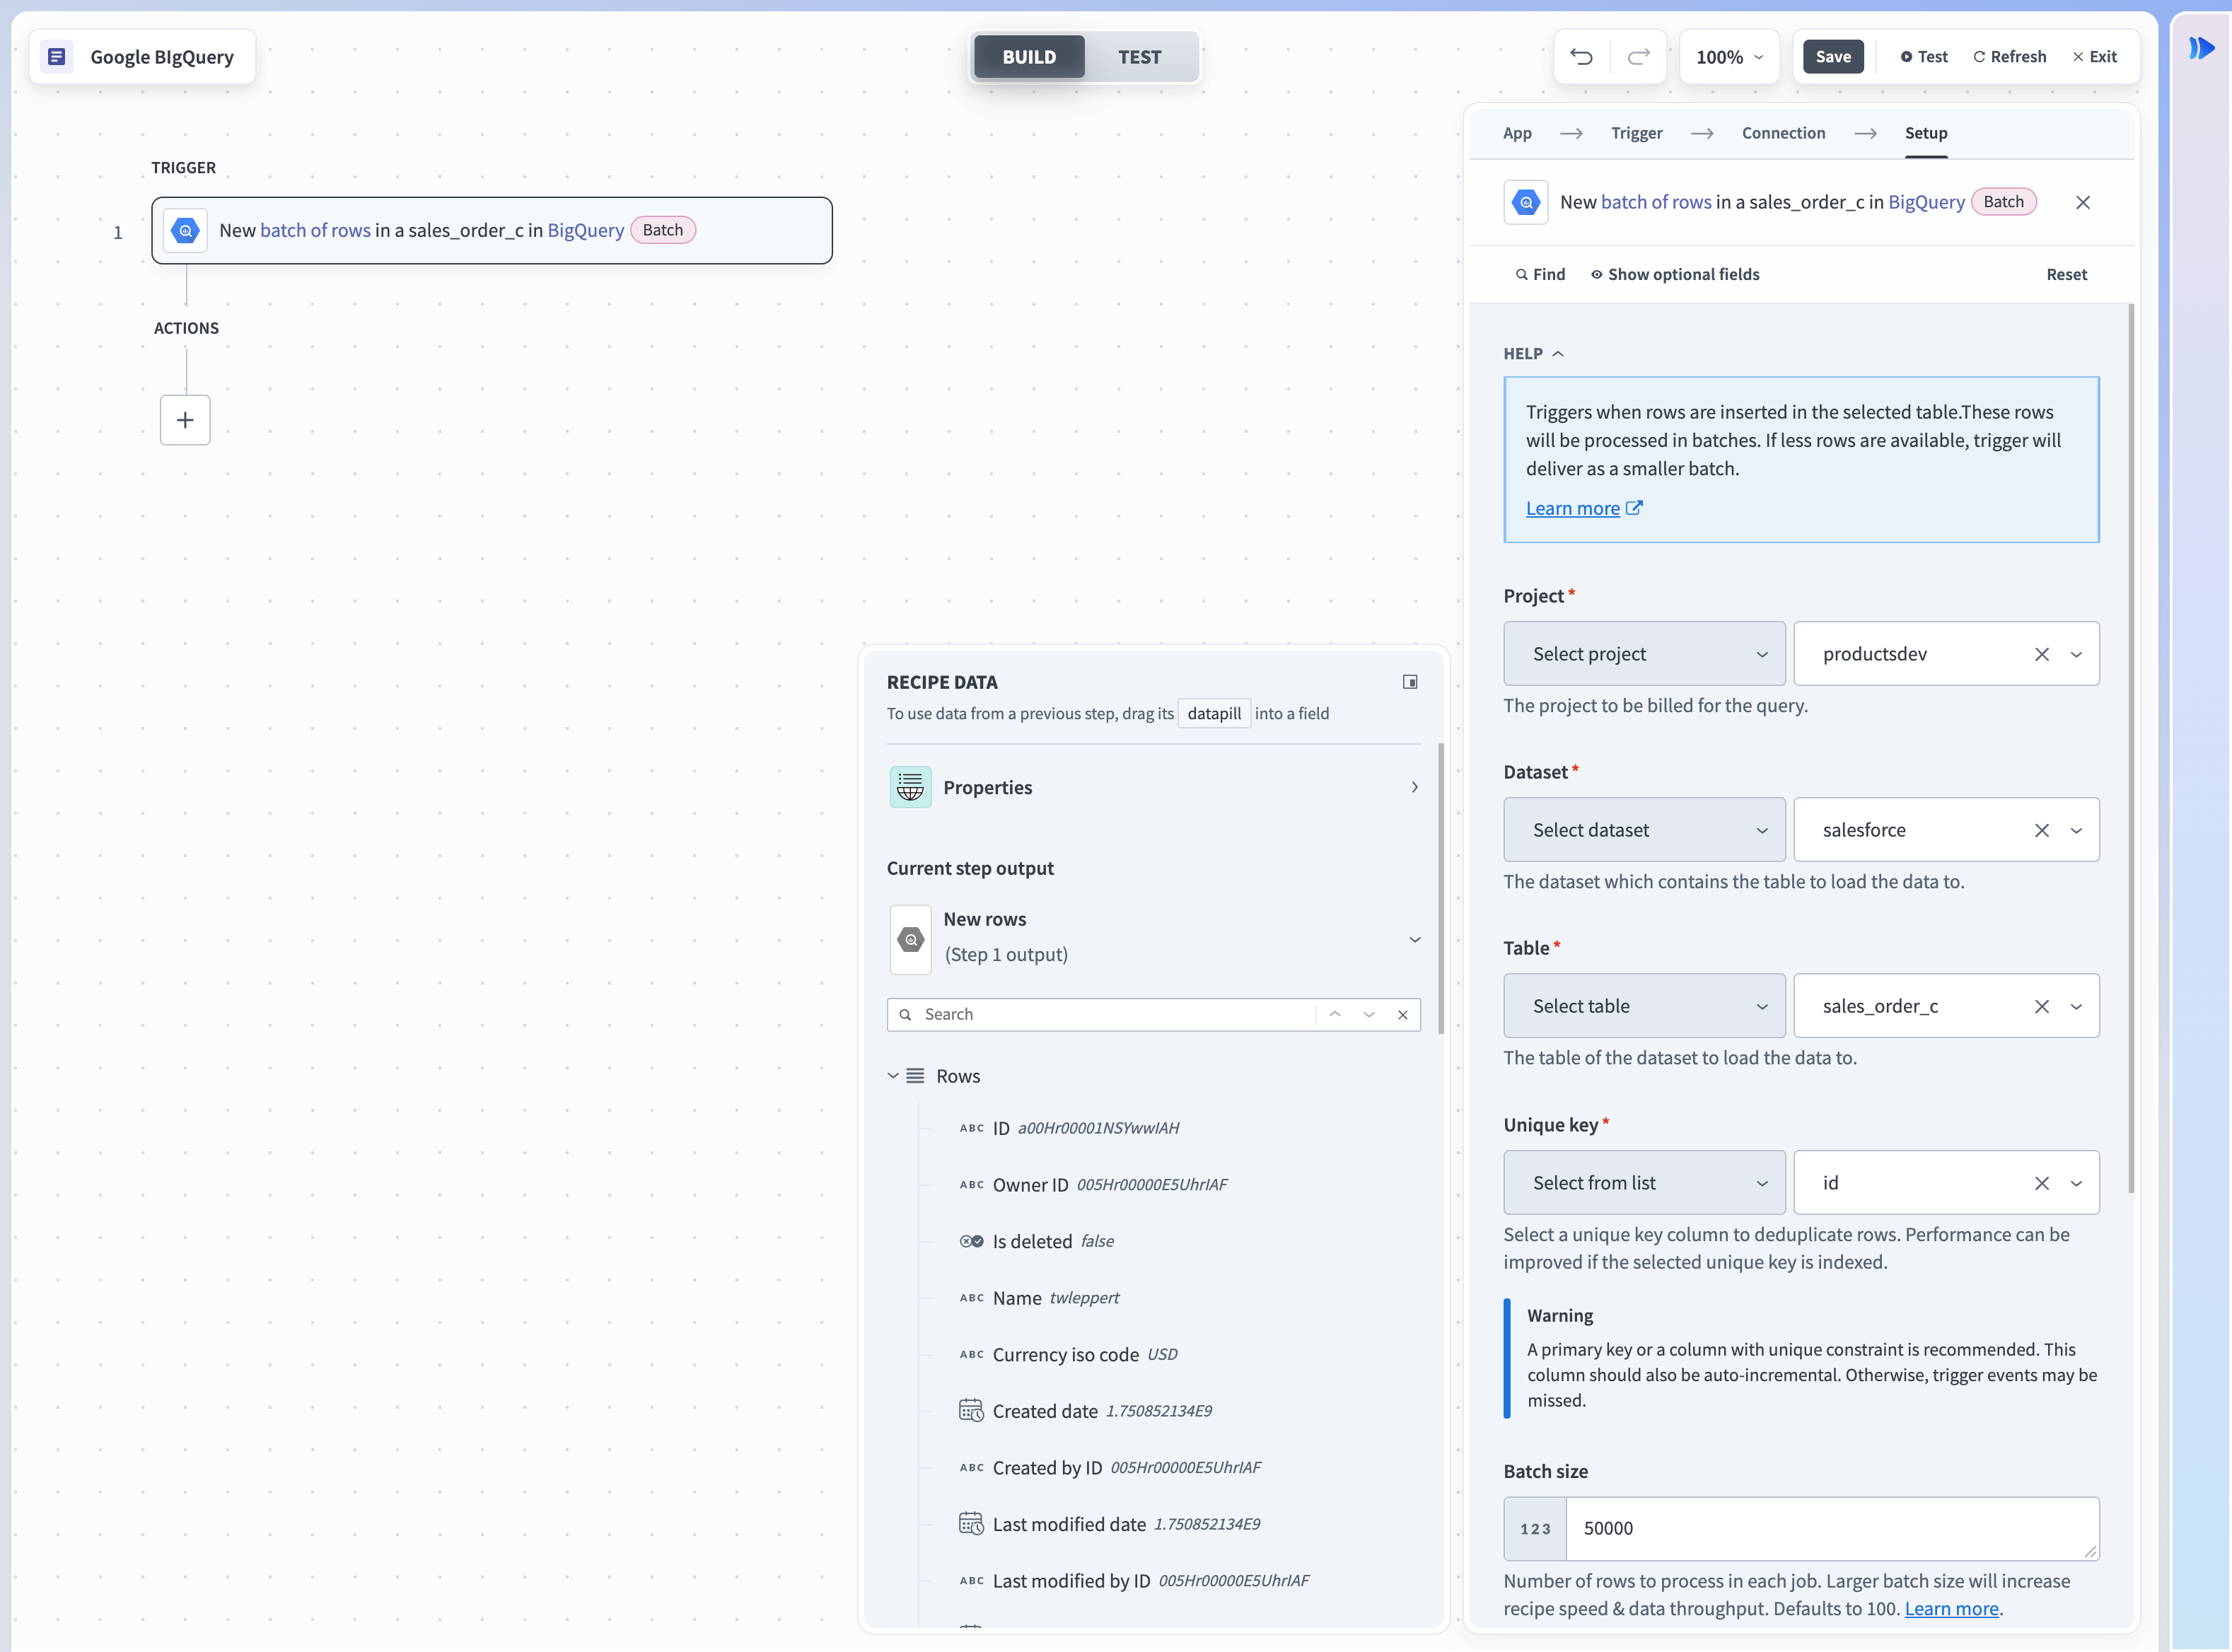Click the Batch size input field

(1832, 1528)
